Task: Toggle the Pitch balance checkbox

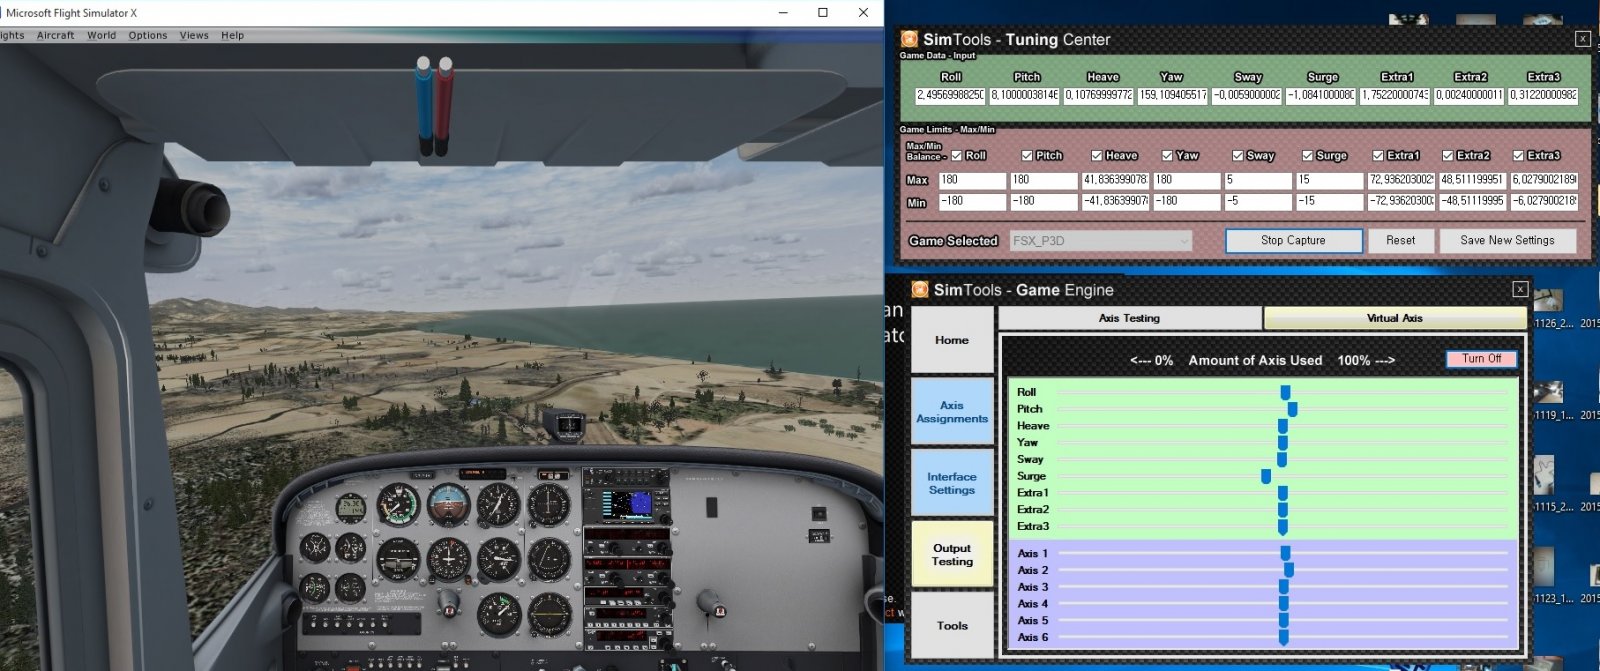Action: 1027,155
